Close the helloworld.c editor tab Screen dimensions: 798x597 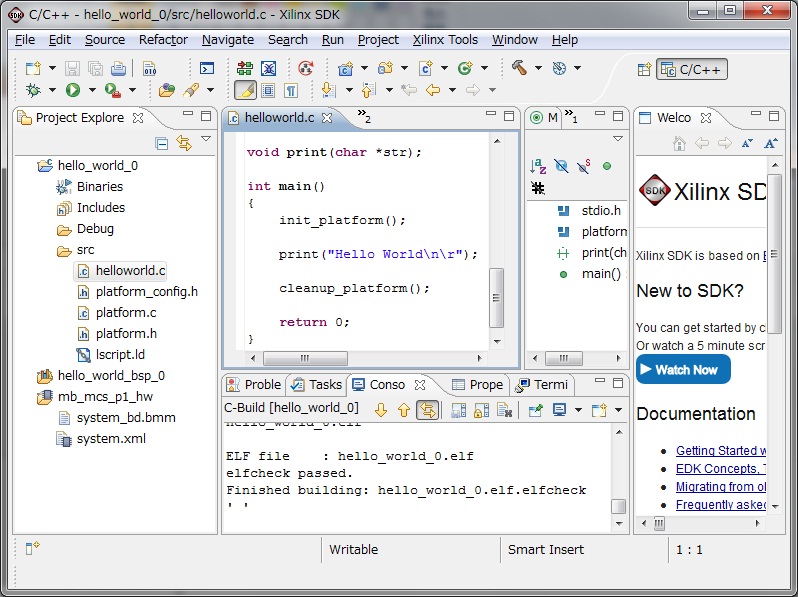(x=327, y=118)
